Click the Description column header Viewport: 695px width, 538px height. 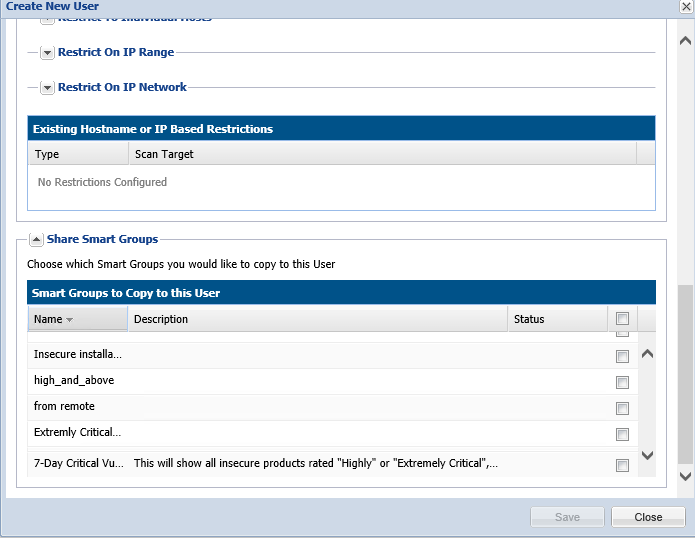161,319
